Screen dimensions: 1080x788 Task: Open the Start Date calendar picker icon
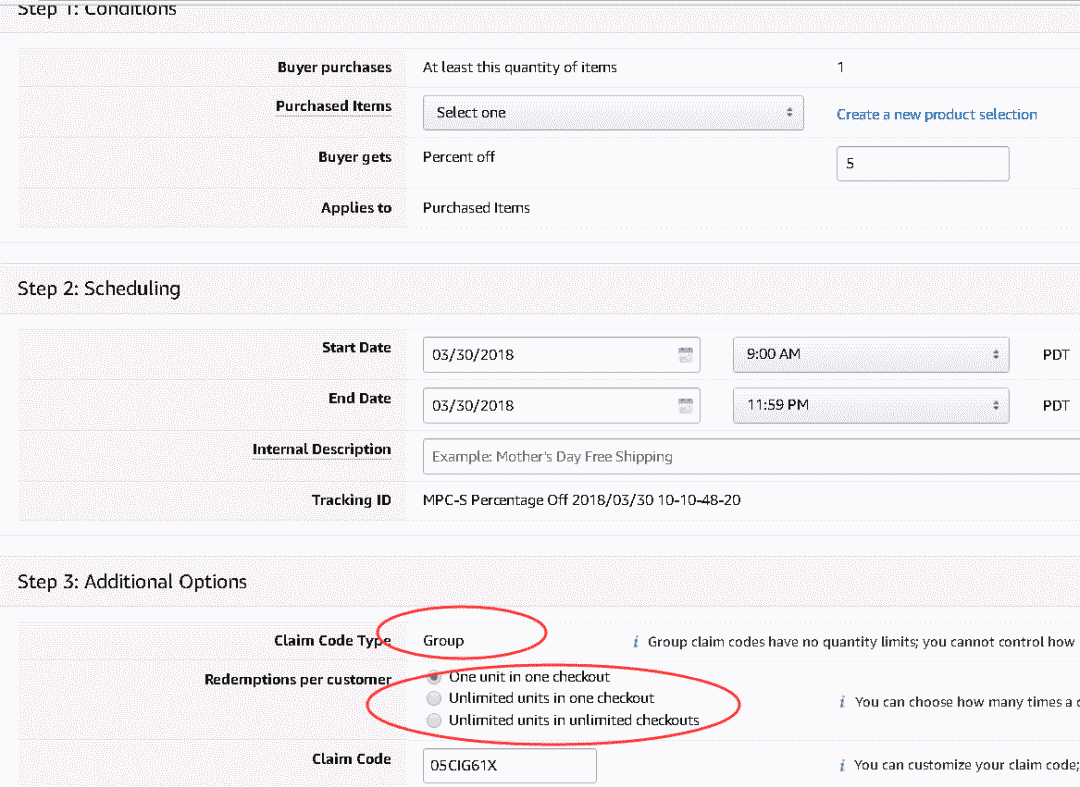tap(685, 354)
